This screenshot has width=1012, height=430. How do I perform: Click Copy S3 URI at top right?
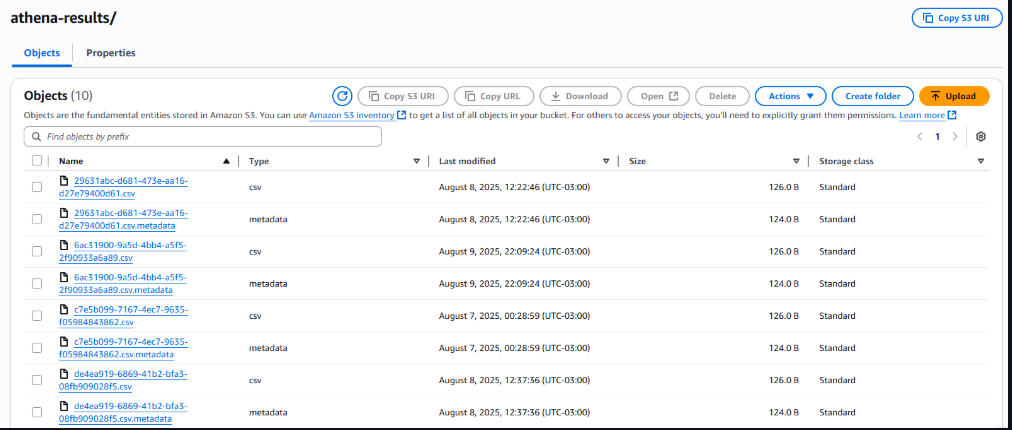[956, 18]
